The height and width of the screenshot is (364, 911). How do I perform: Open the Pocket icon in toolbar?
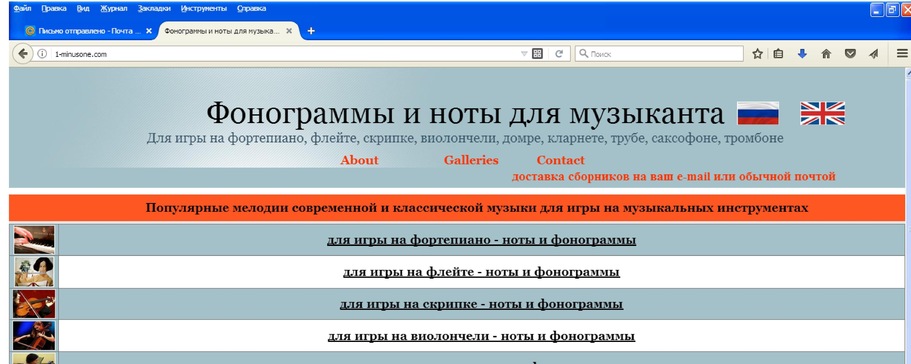pos(850,54)
